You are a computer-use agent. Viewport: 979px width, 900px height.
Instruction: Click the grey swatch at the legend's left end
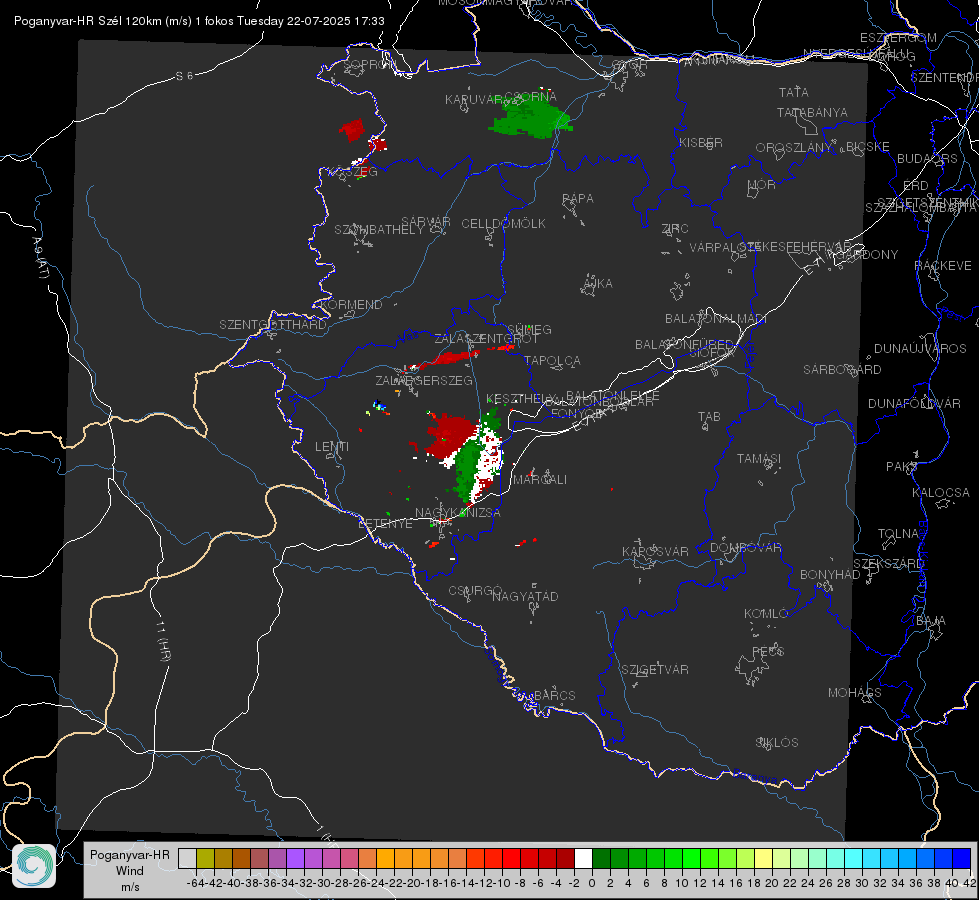[187, 858]
